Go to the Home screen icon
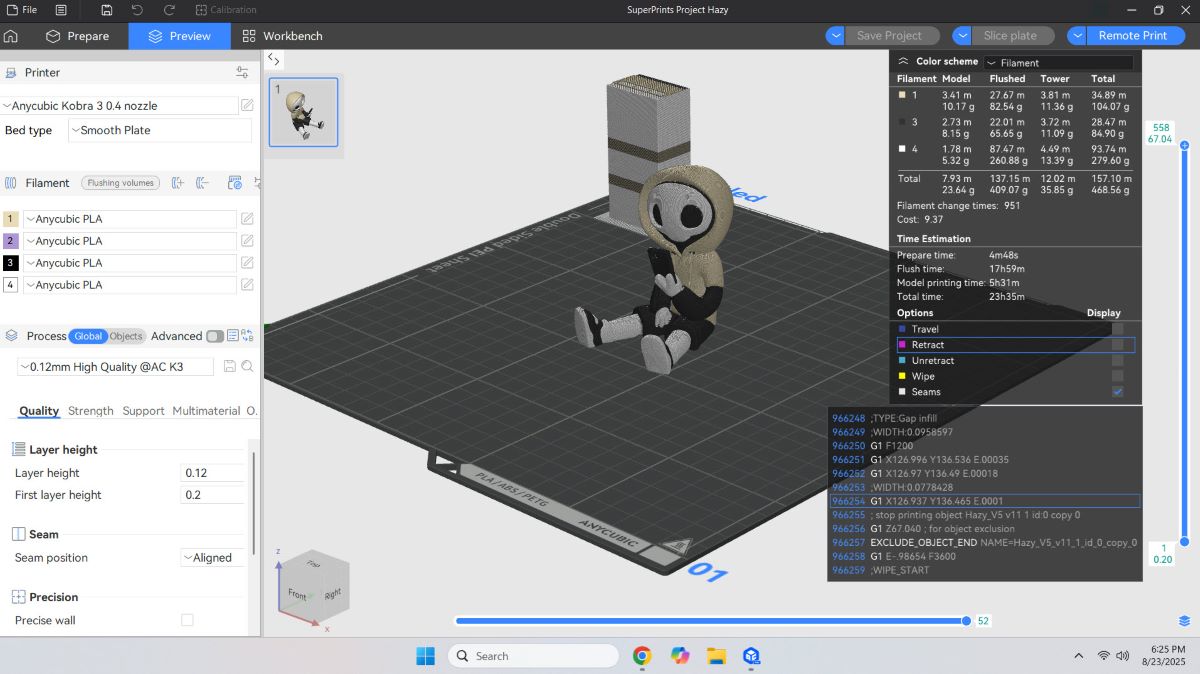1200x674 pixels. pyautogui.click(x=12, y=36)
